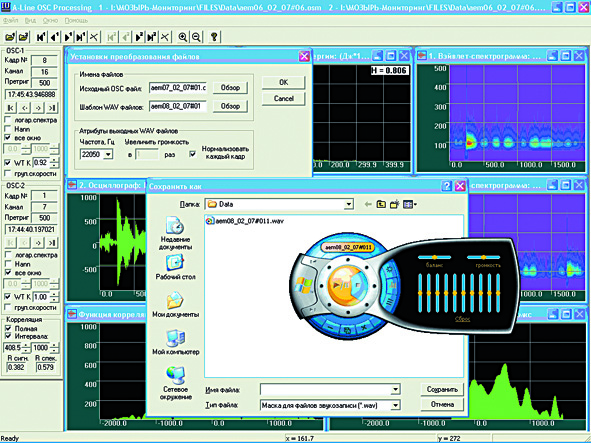Enable OSC-1 Hann window checkbox

[8, 129]
